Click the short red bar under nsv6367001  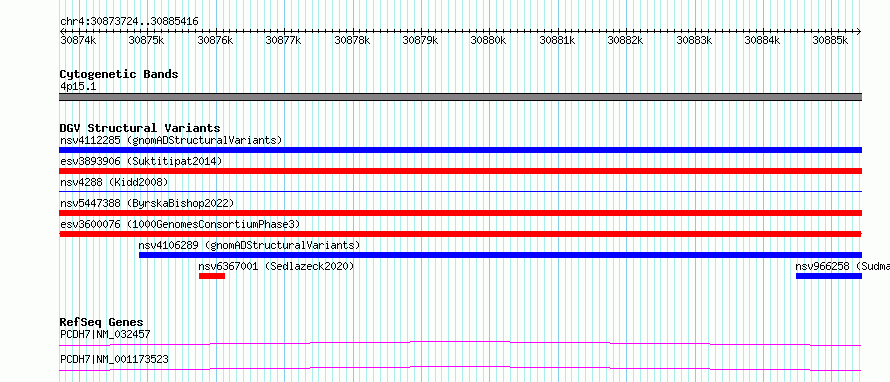[212, 276]
